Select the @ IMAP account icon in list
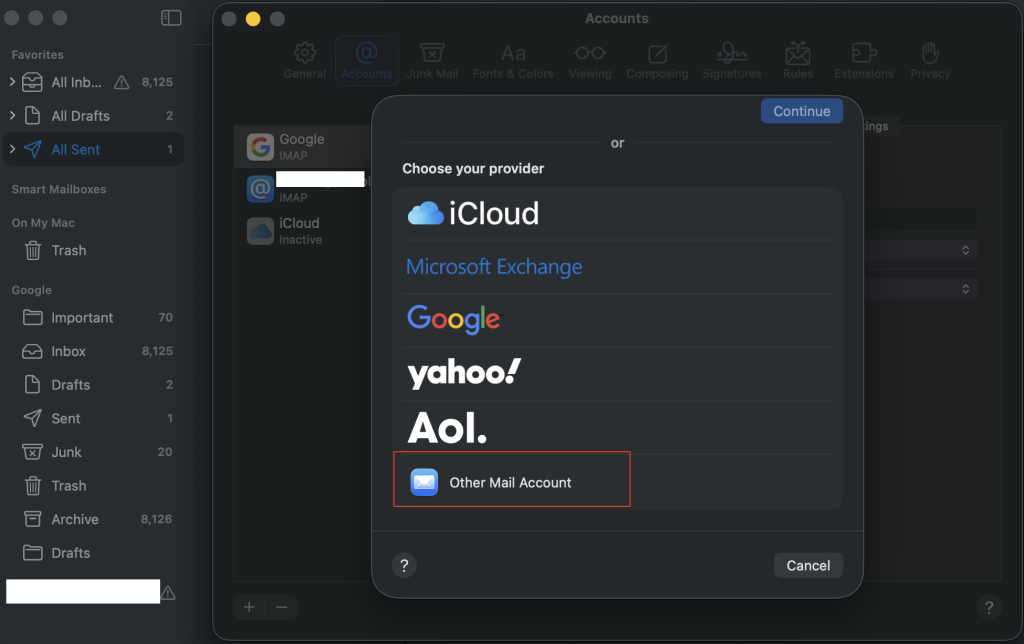Viewport: 1024px width, 644px height. coord(260,189)
